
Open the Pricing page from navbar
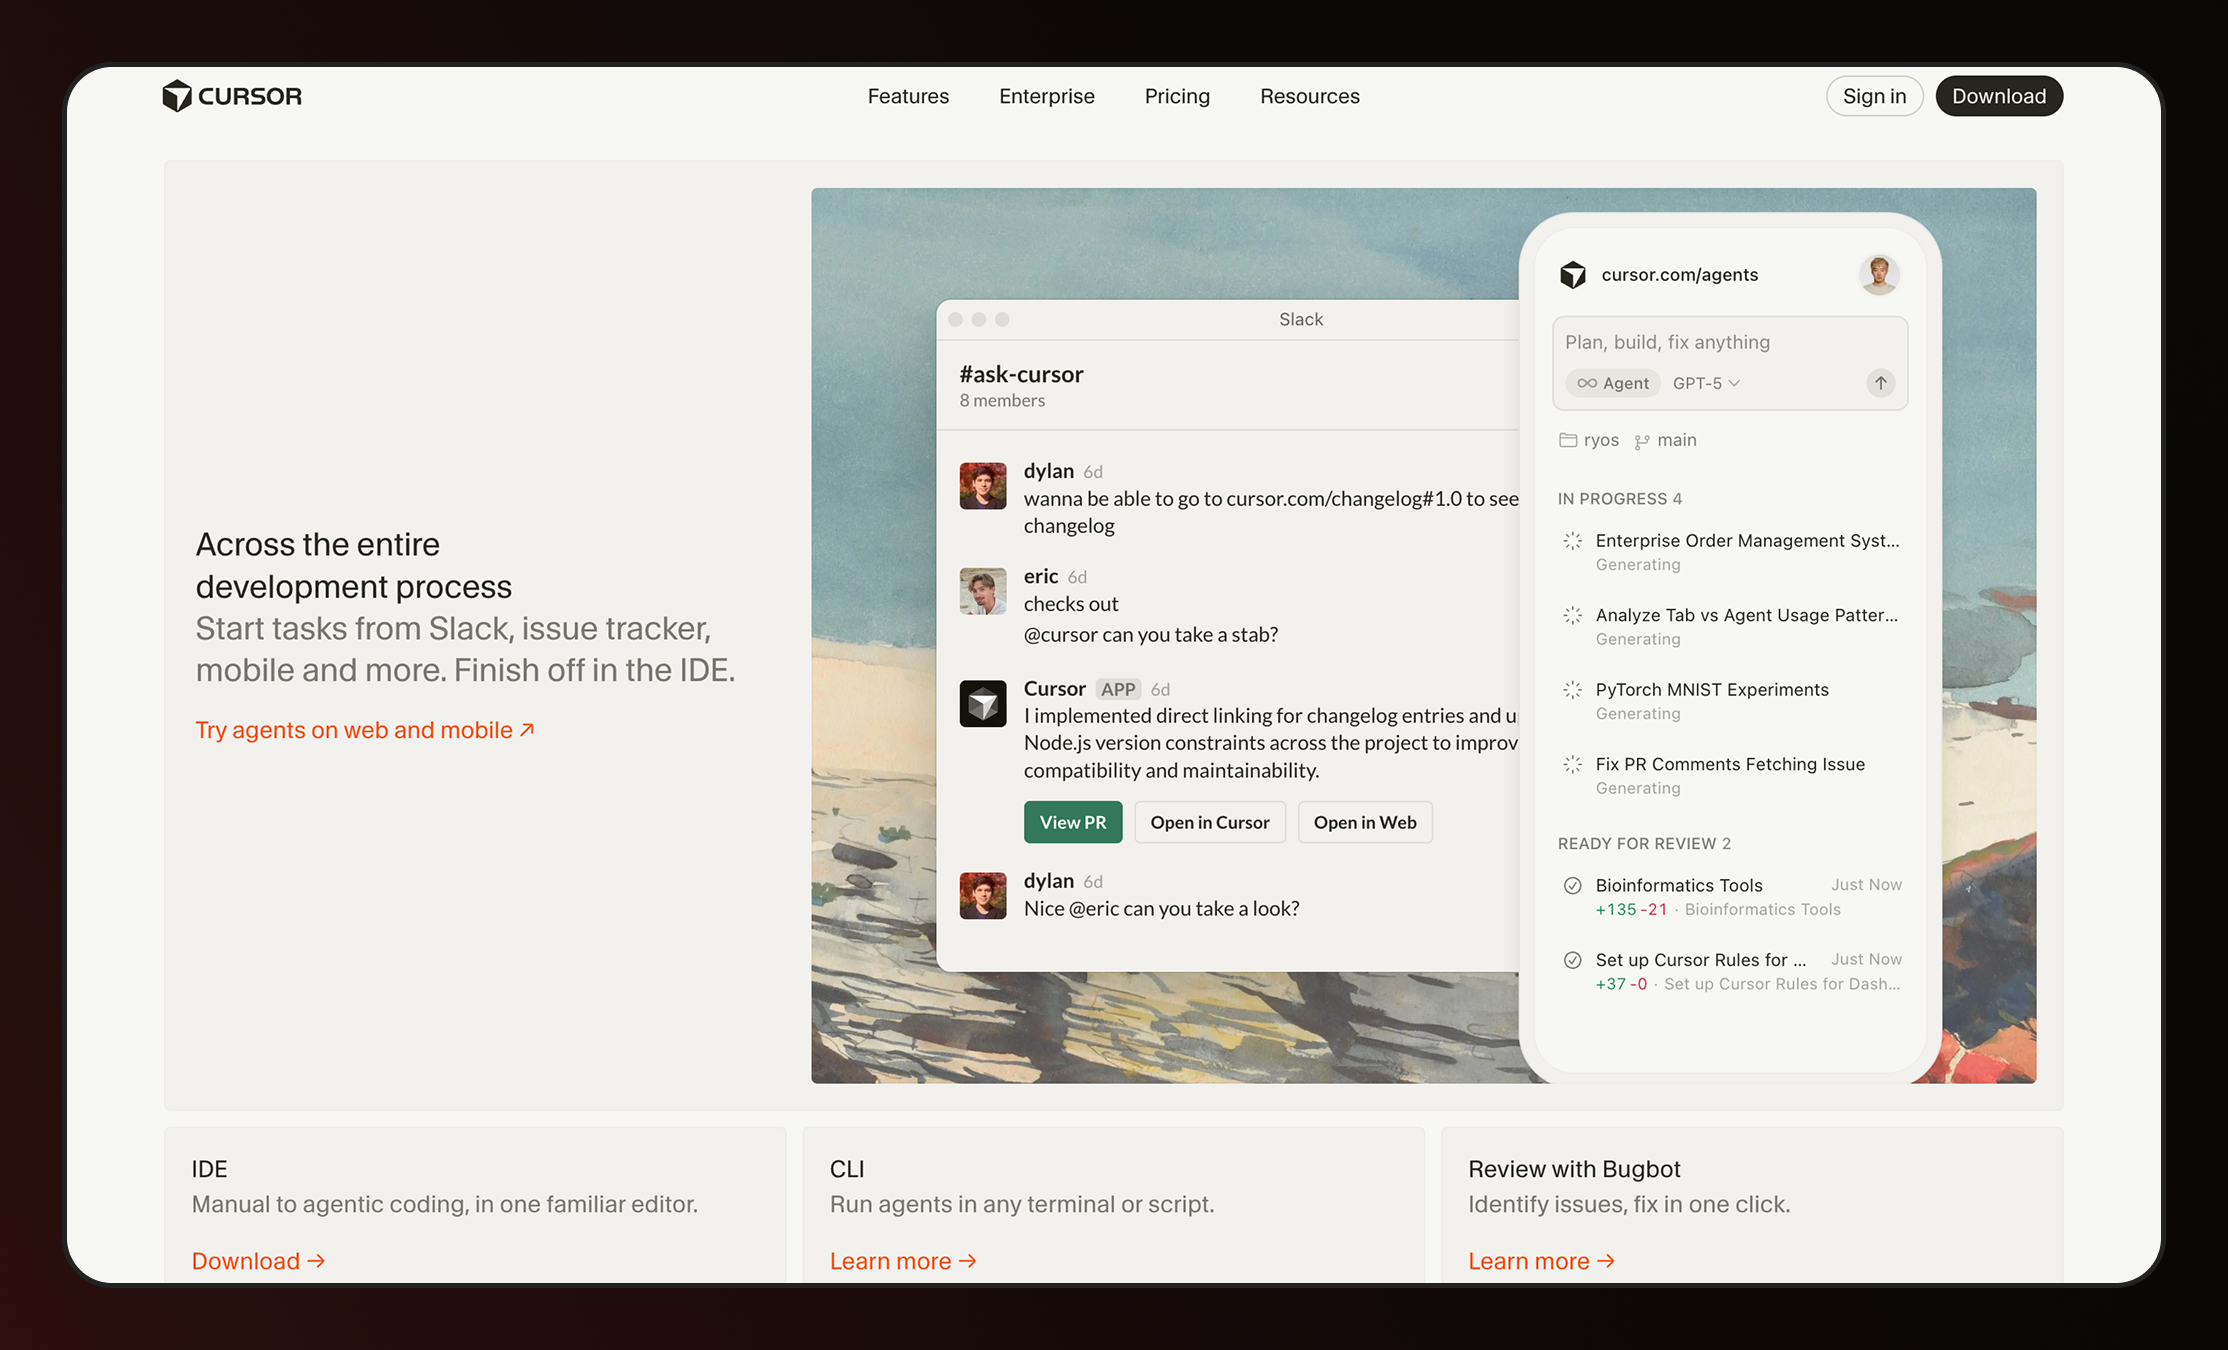click(1177, 96)
